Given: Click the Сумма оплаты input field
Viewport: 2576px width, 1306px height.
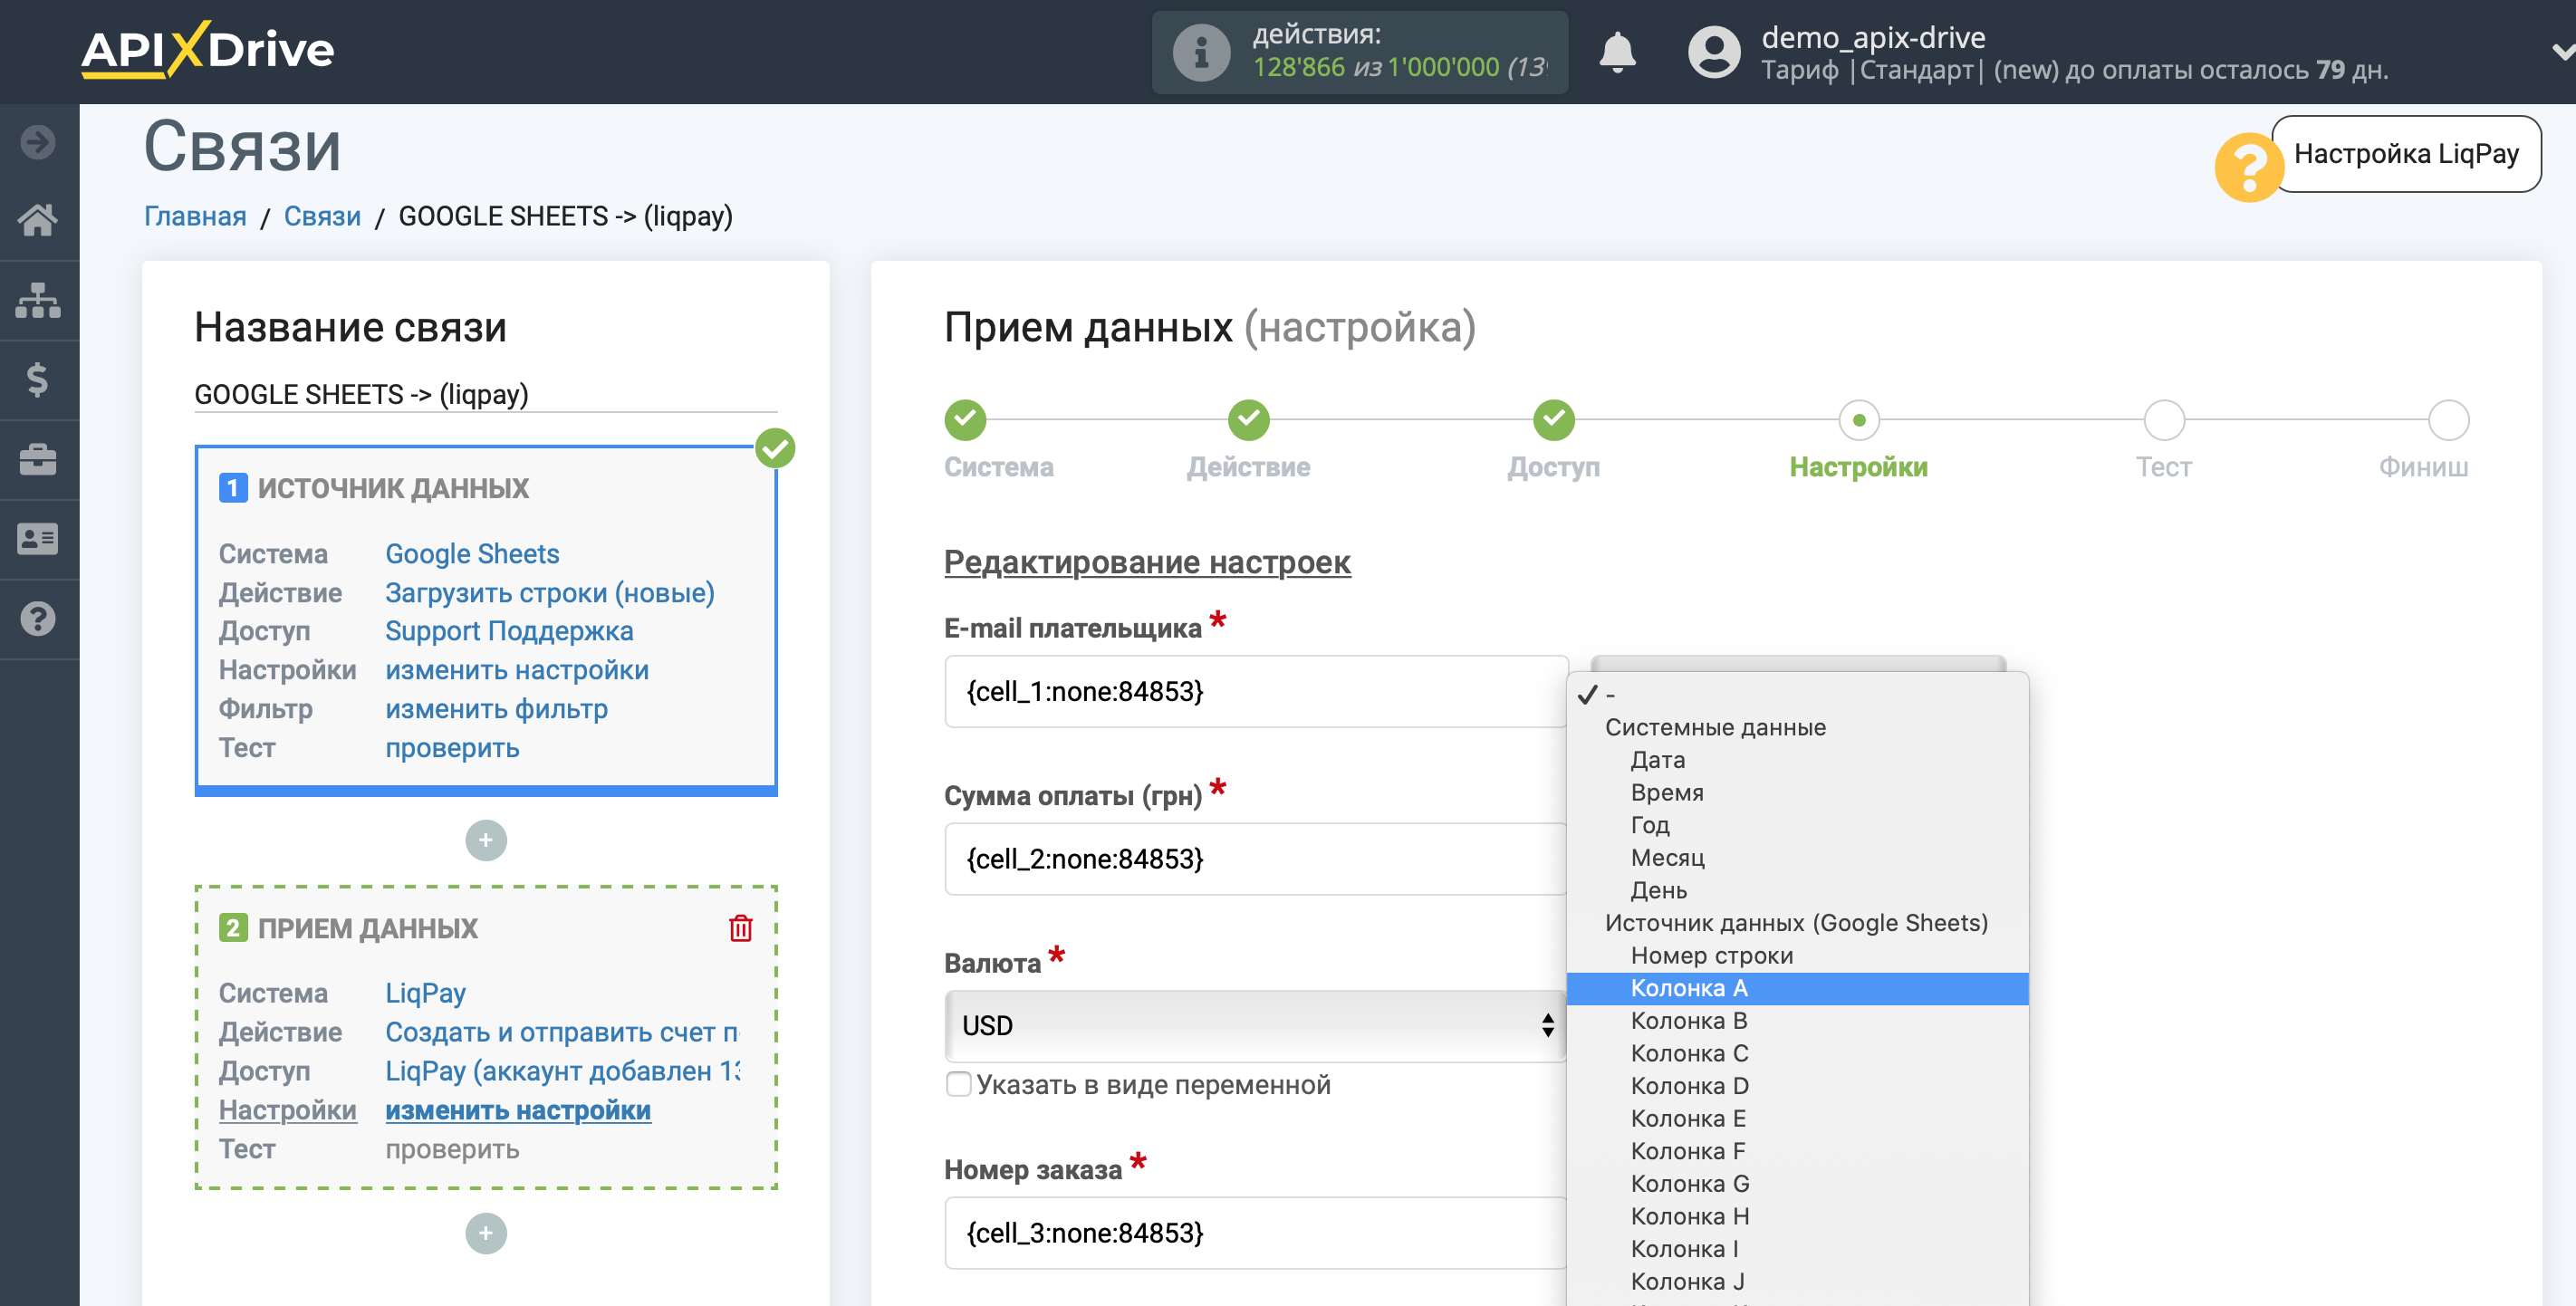Looking at the screenshot, I should tap(1255, 859).
